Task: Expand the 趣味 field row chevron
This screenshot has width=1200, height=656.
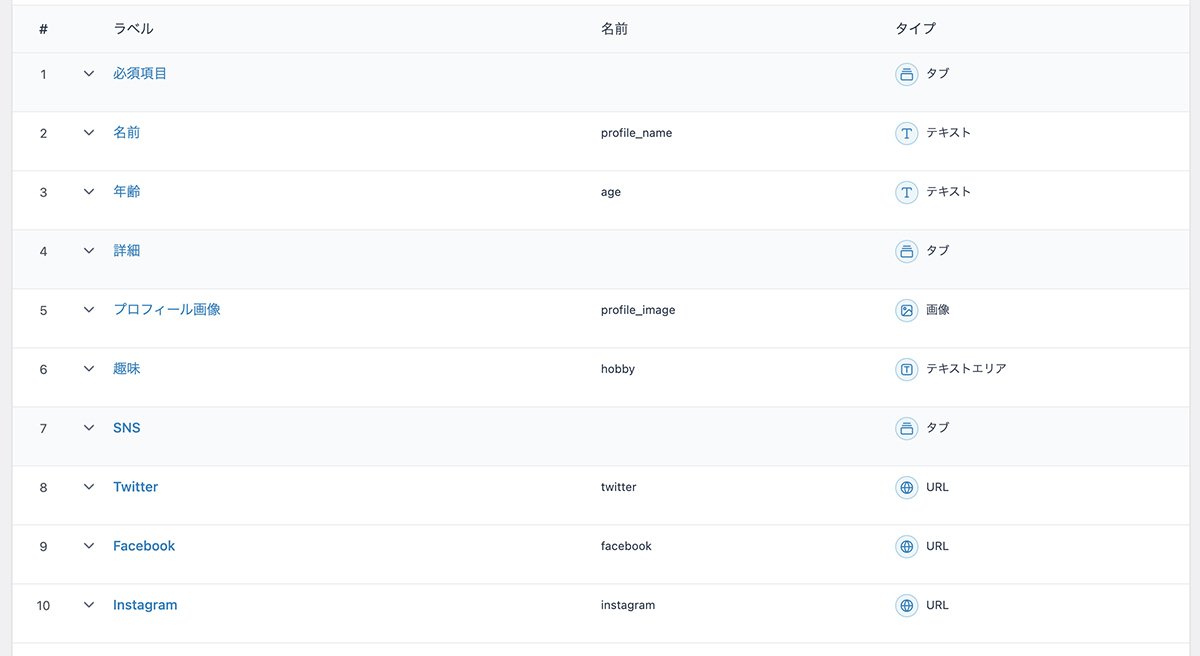Action: click(x=89, y=369)
